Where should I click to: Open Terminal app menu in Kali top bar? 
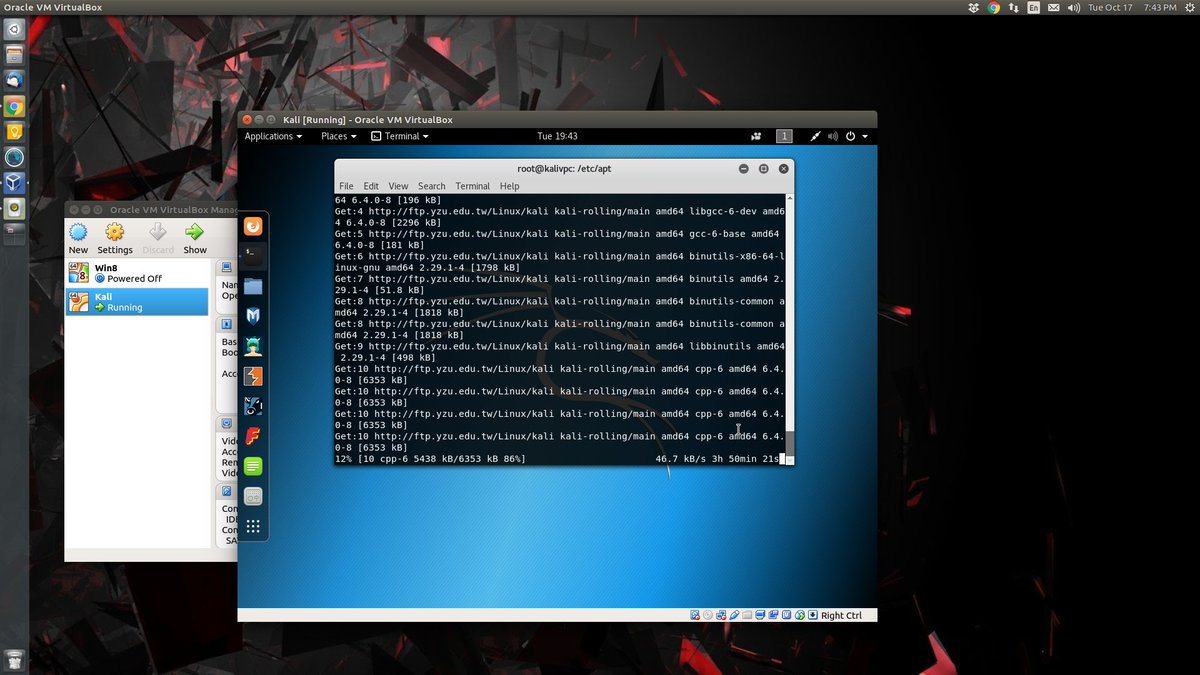click(x=400, y=136)
